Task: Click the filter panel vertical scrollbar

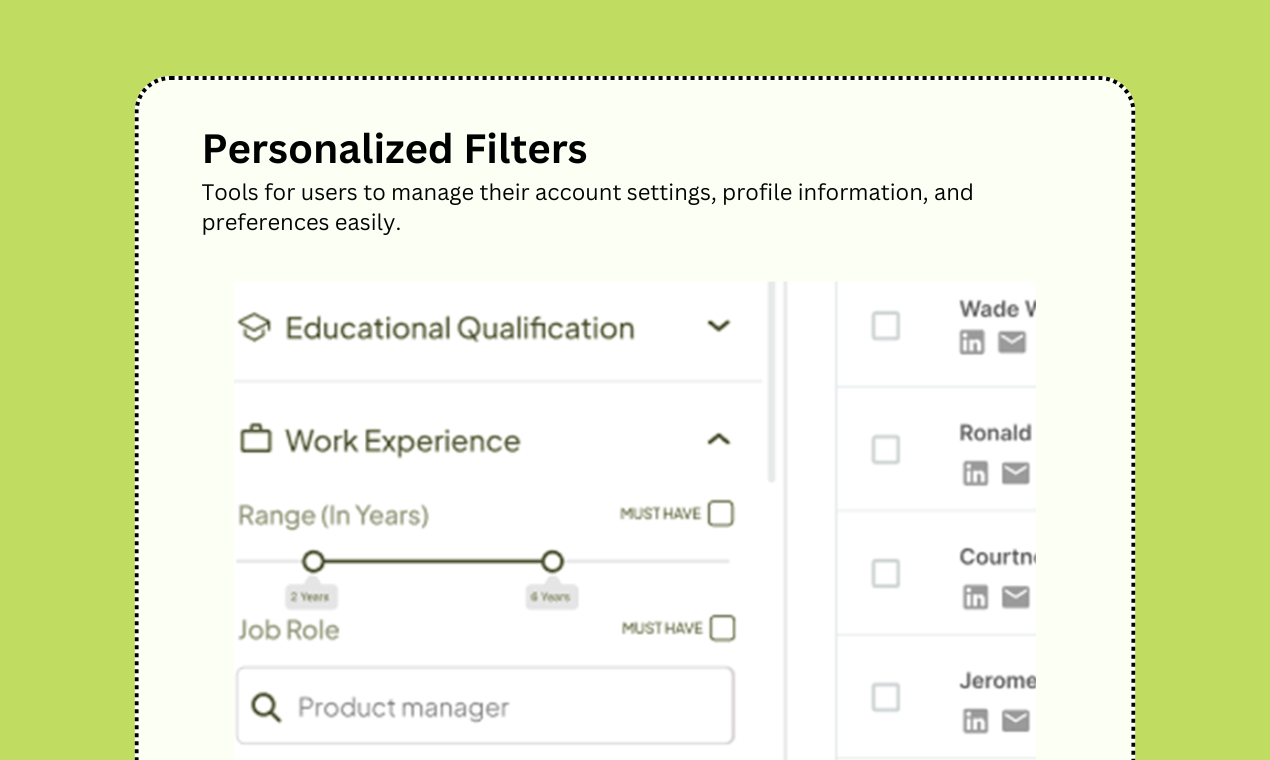Action: coord(771,380)
